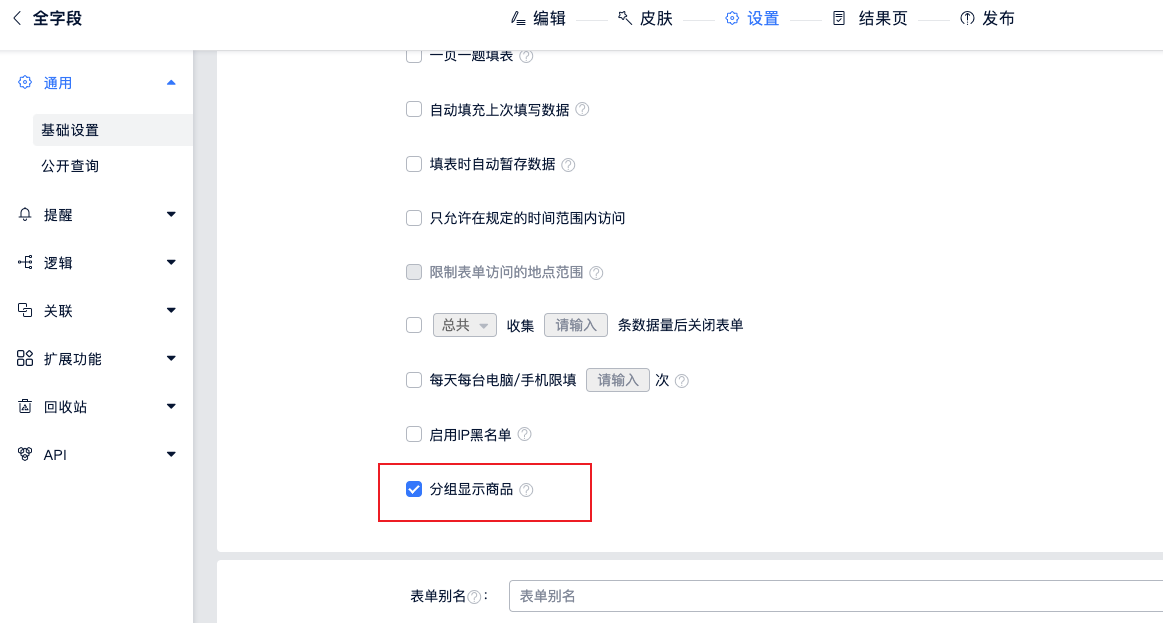Click help icon next to 限制表单访问的地点范围
1163x623 pixels.
coord(596,272)
